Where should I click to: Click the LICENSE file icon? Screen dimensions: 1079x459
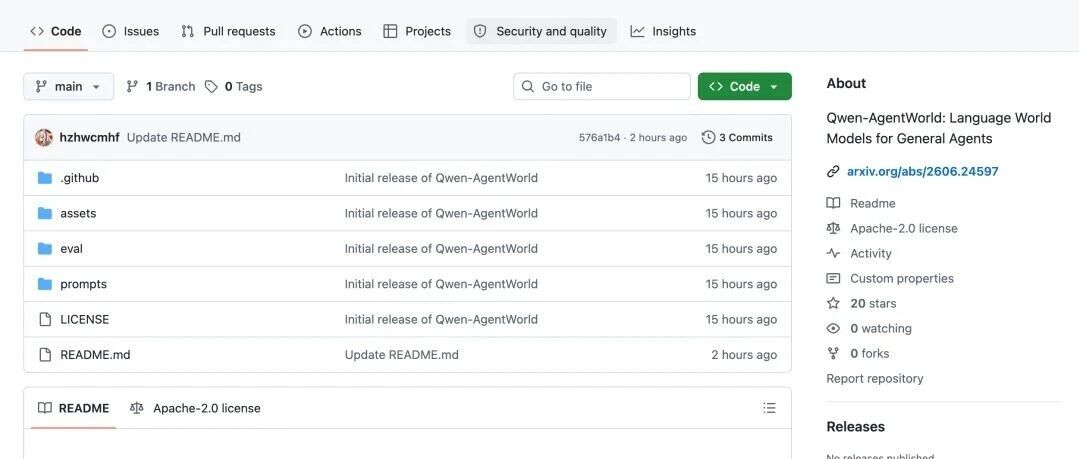[45, 319]
